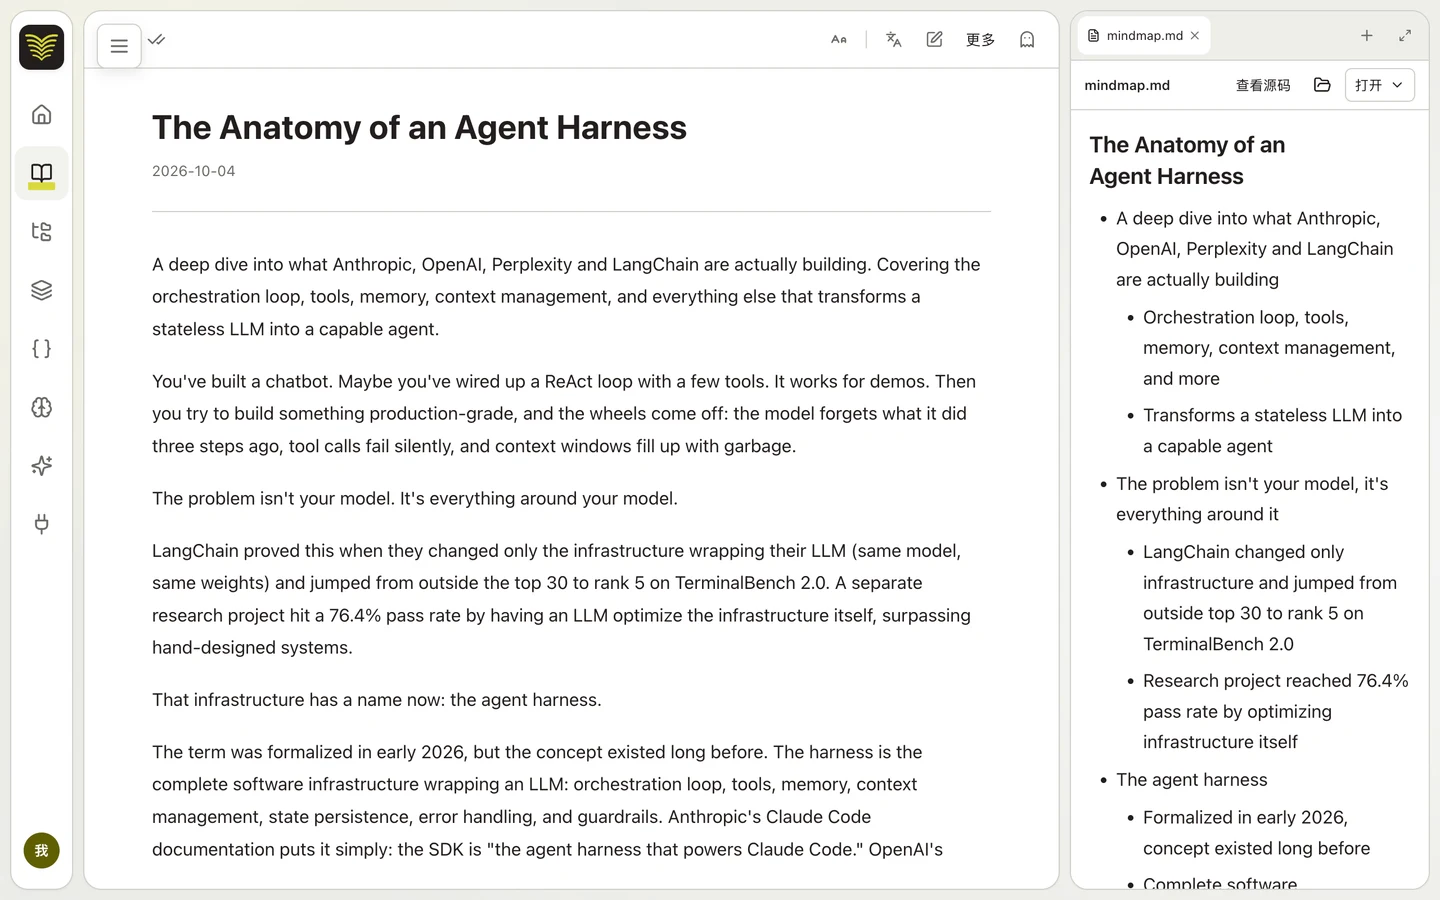Add a new tab with plus icon
Image resolution: width=1440 pixels, height=900 pixels.
(1367, 36)
